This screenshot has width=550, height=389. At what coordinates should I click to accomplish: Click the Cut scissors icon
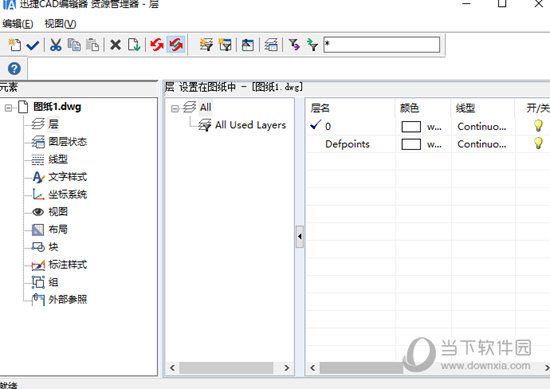click(55, 45)
